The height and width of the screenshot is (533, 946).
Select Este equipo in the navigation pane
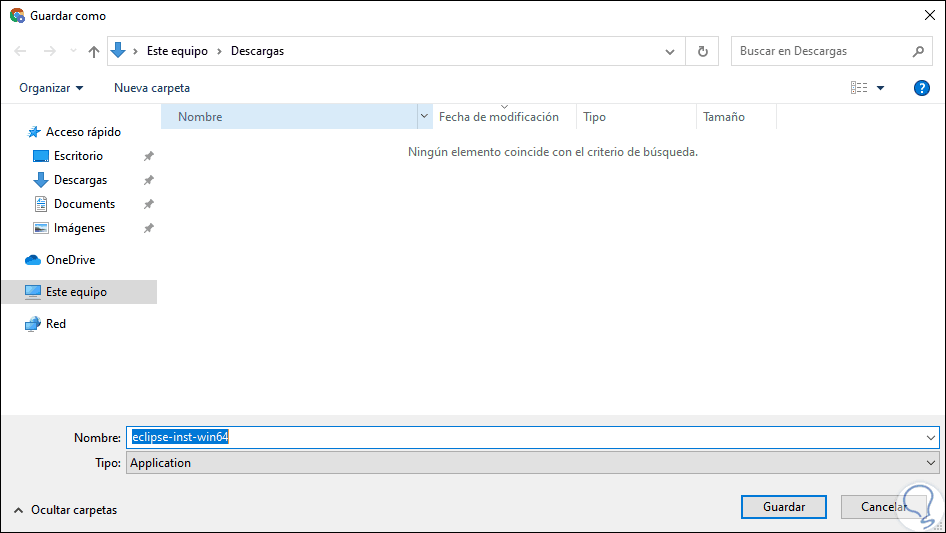[x=79, y=292]
